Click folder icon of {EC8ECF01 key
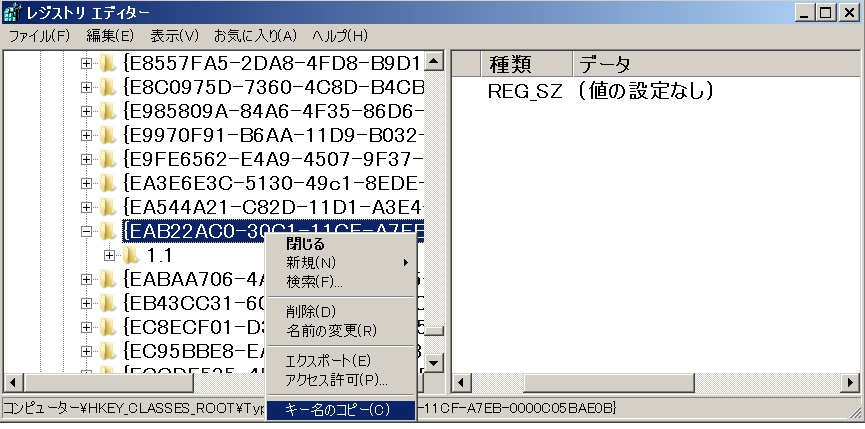The image size is (865, 429). pyautogui.click(x=108, y=326)
